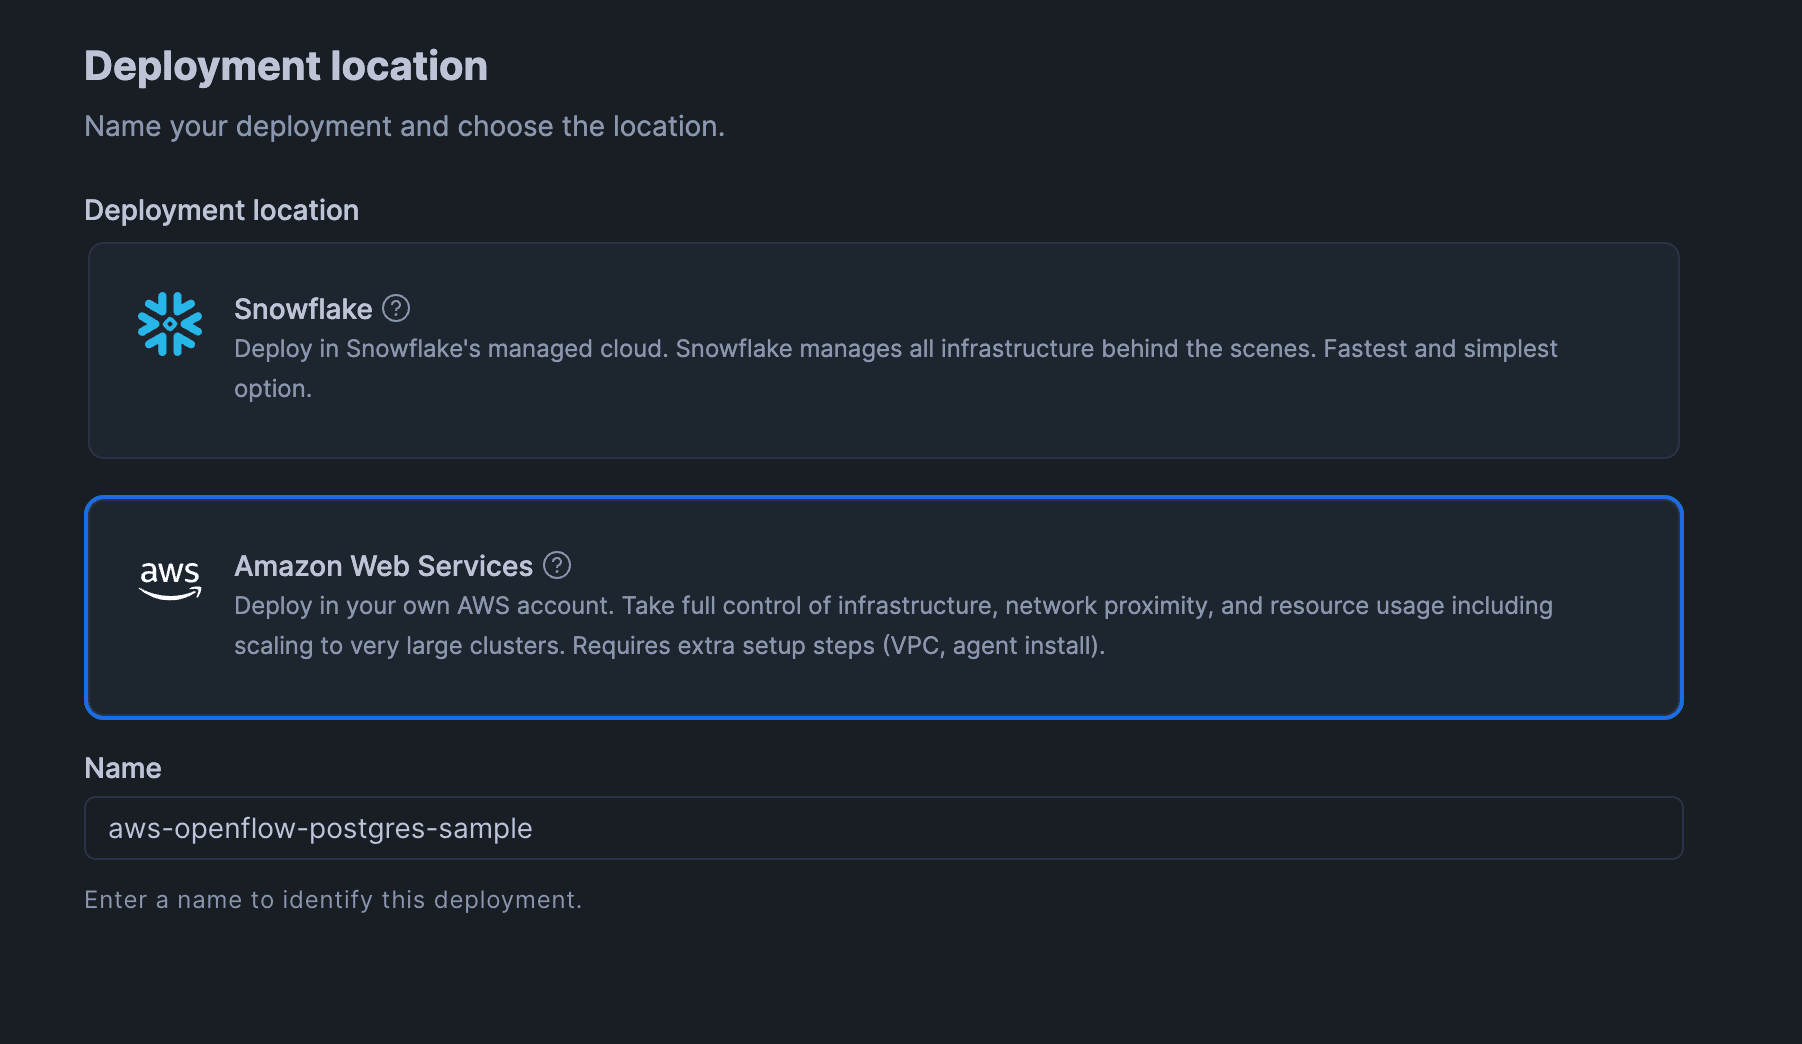
Task: Click the 'Amazon Web Services' option title
Action: [x=383, y=566]
